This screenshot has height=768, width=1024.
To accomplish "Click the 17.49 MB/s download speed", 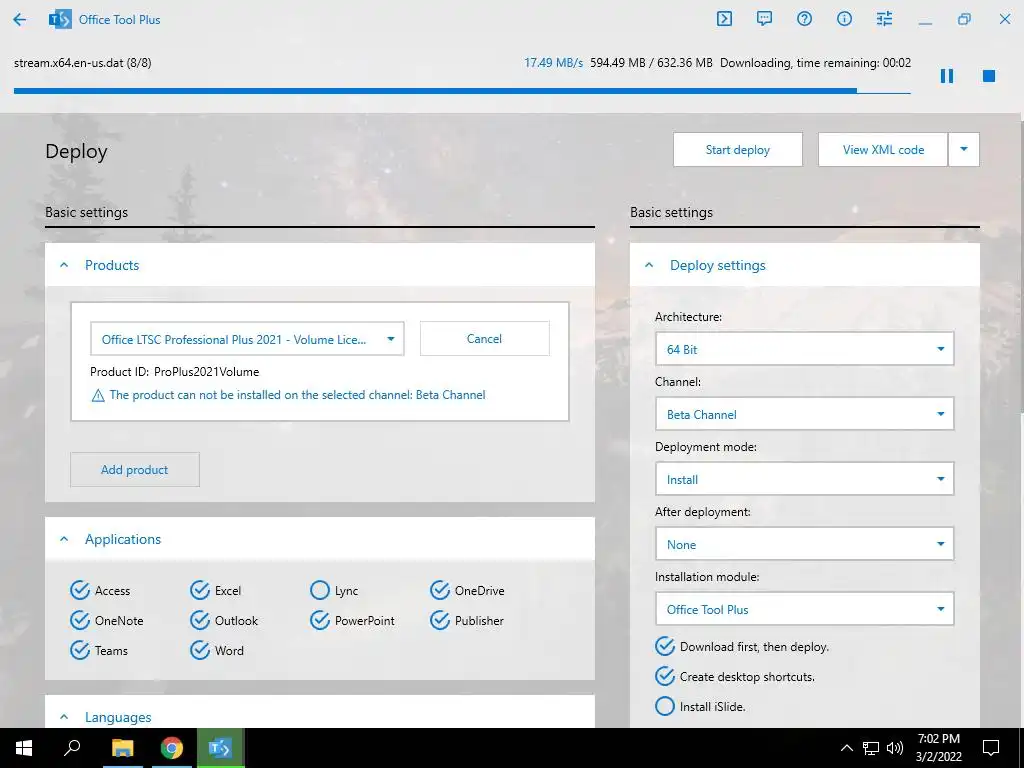I will [553, 63].
